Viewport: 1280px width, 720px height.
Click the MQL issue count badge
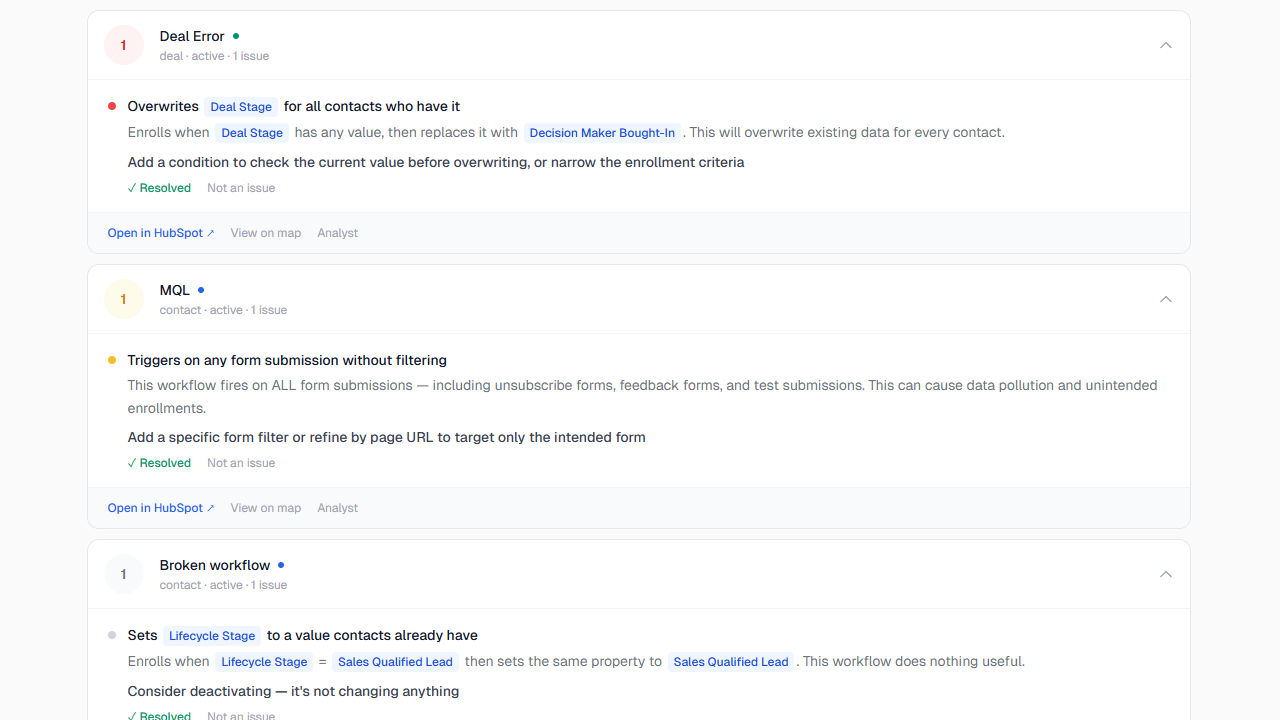124,299
